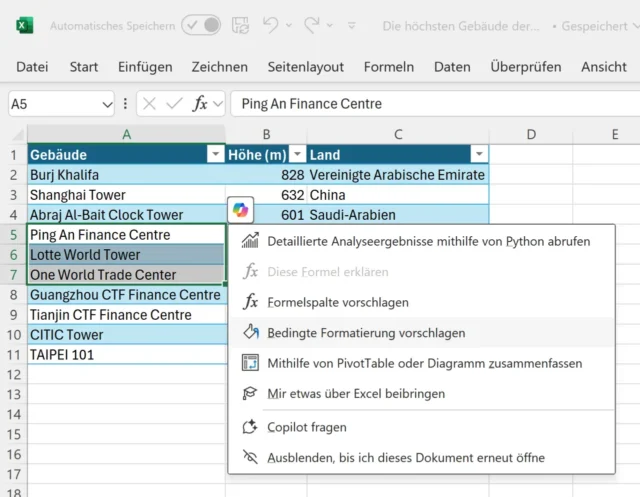The height and width of the screenshot is (497, 640).
Task: Click the Excel app icon in title bar
Action: [x=24, y=25]
